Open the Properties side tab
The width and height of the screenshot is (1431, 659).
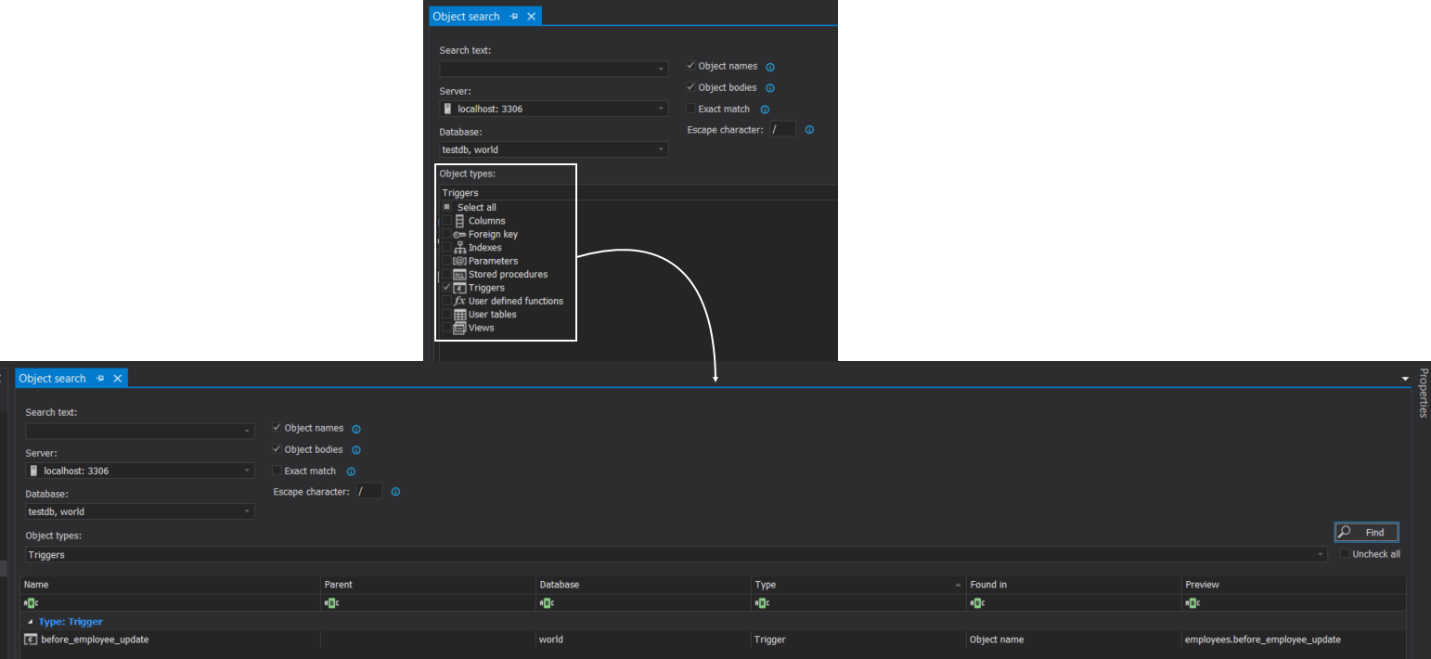coord(1423,392)
